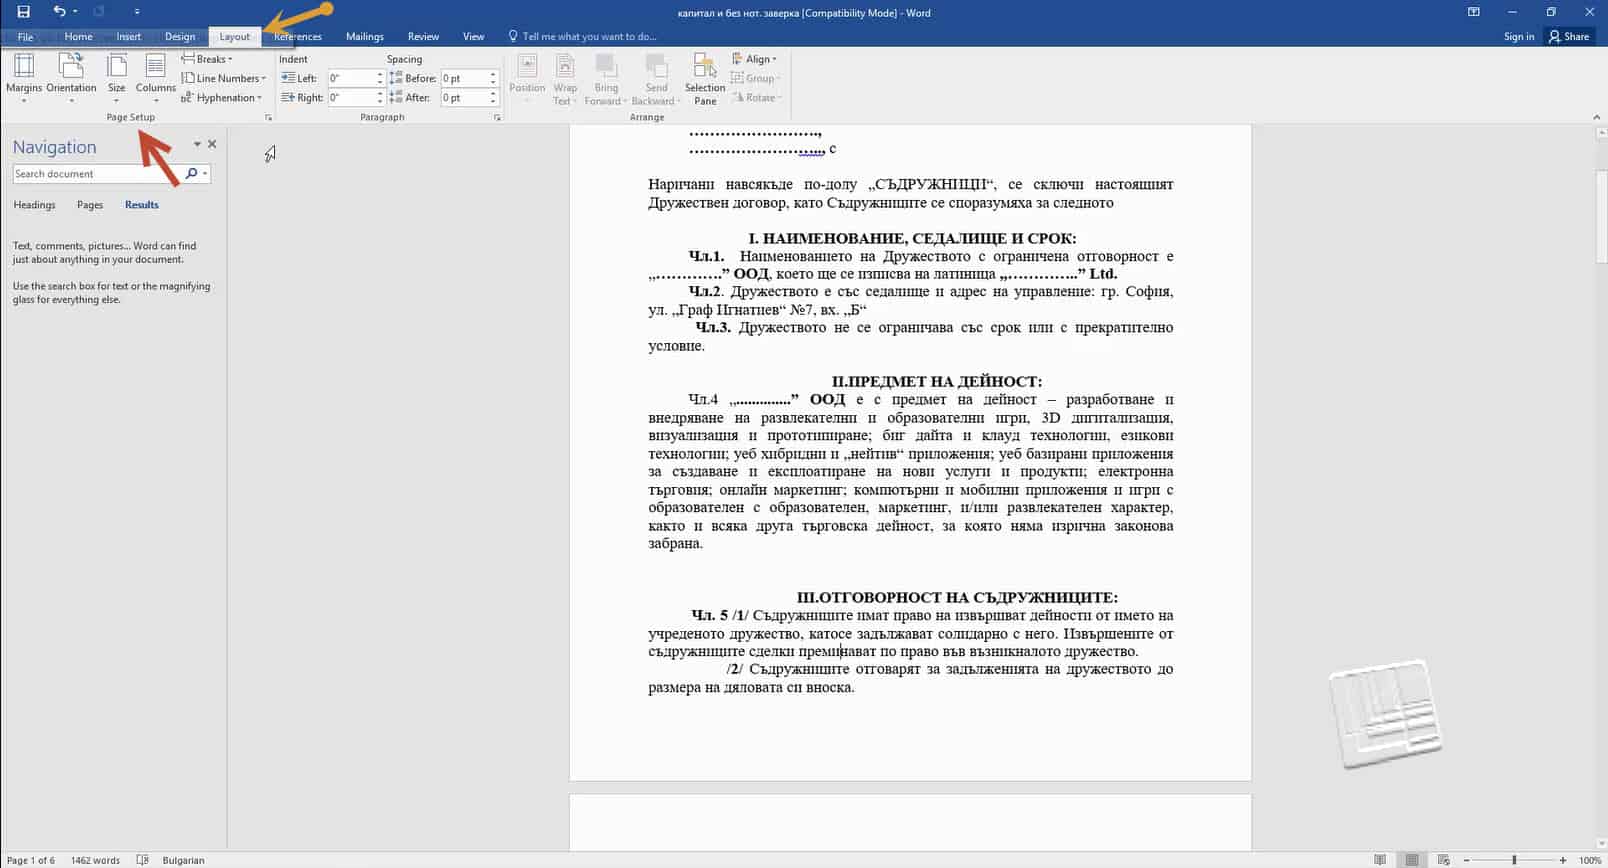Save the document with the Save icon

coord(23,12)
